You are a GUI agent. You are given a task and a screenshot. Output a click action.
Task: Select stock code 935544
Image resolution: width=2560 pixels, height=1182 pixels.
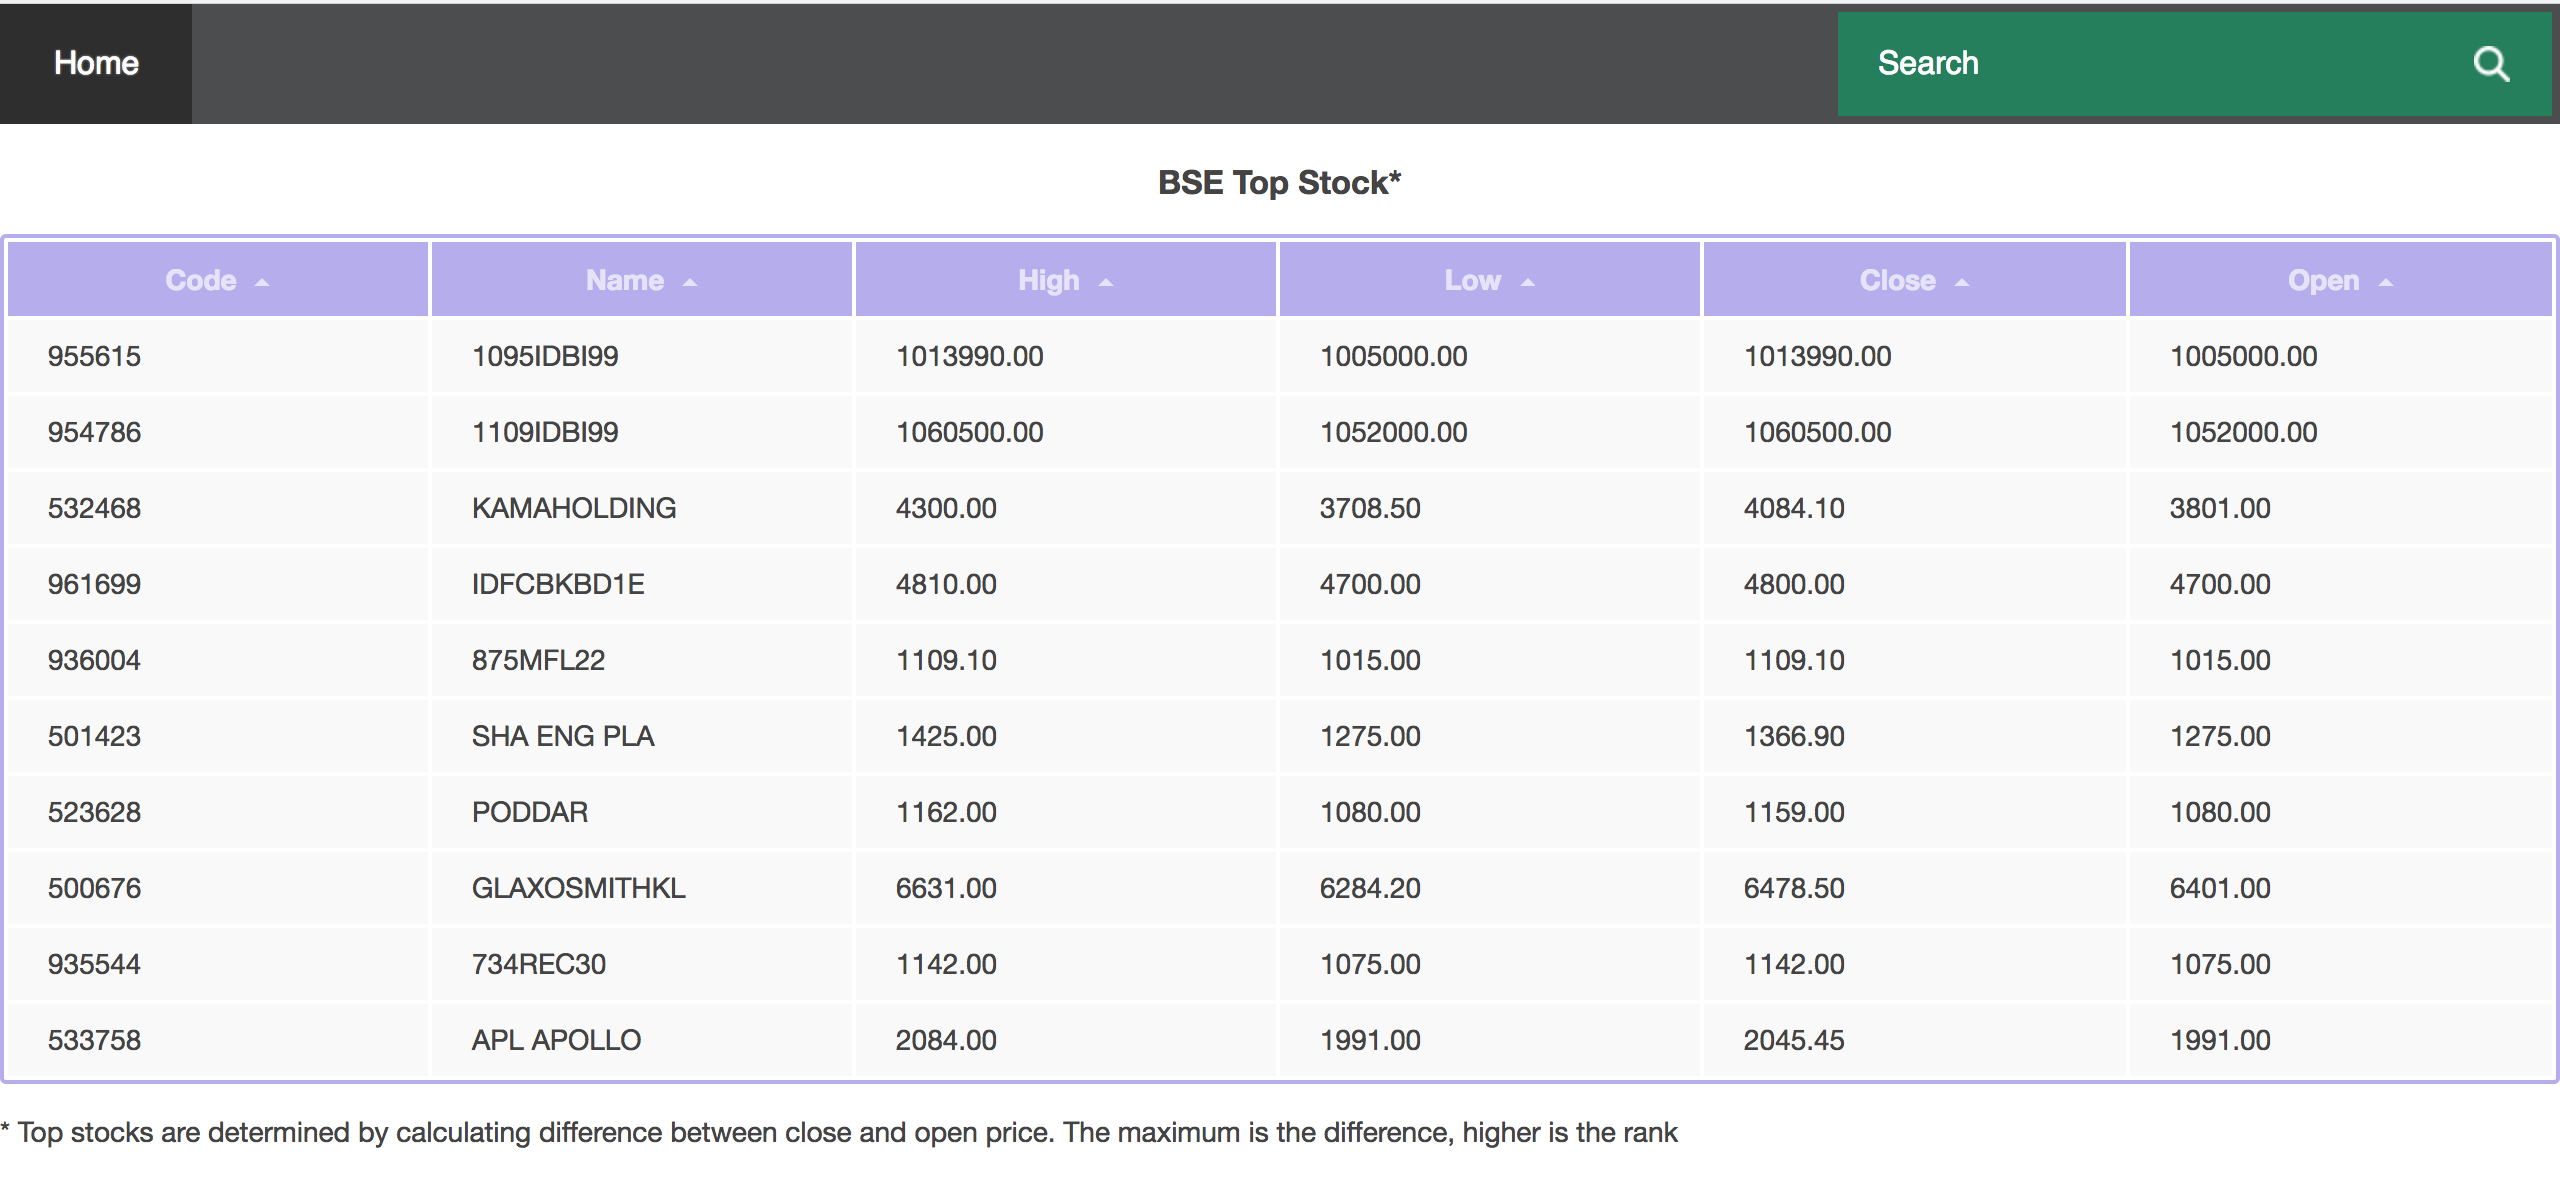tap(94, 964)
